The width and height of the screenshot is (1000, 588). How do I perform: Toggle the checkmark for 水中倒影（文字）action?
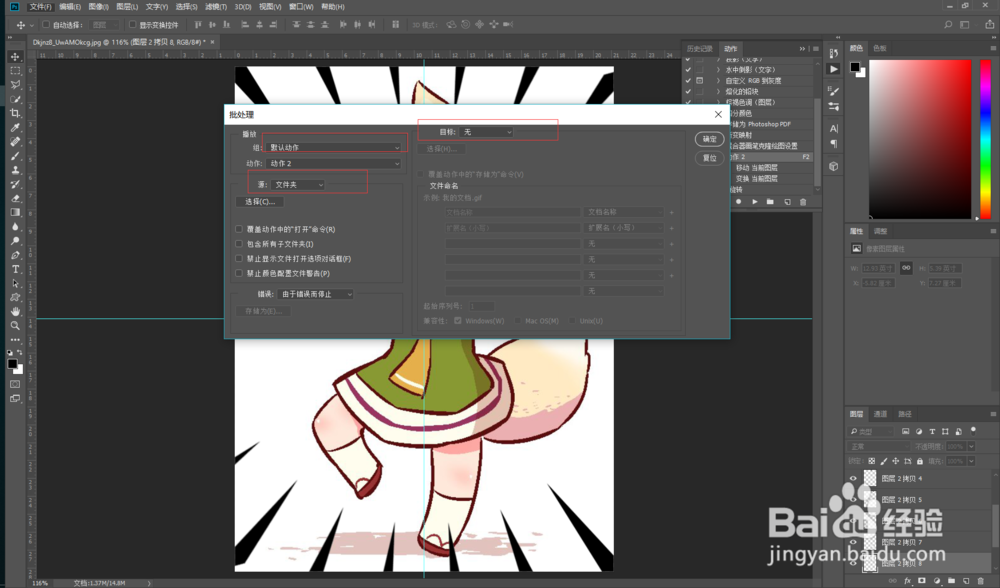[688, 70]
